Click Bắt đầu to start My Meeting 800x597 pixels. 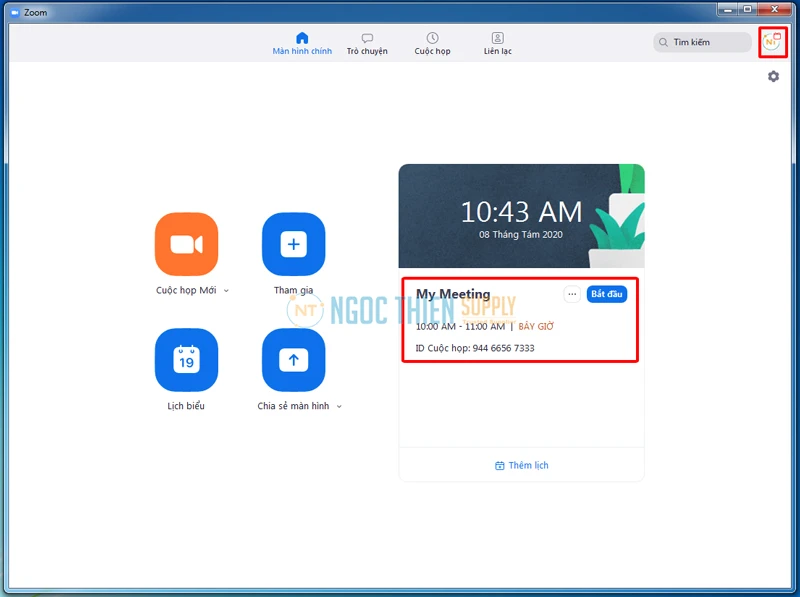pos(607,294)
